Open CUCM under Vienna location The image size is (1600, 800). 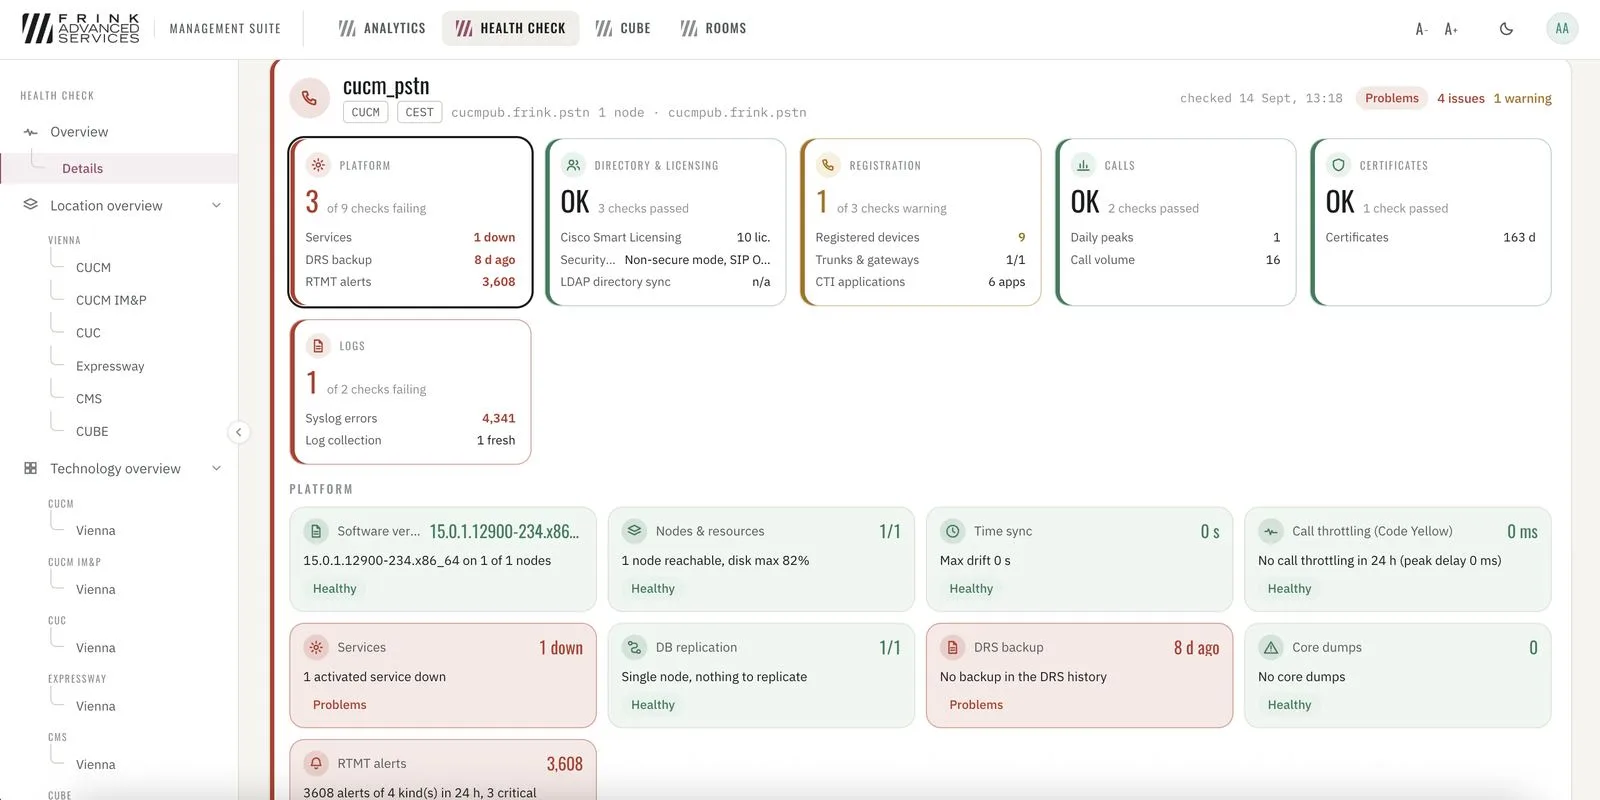93,267
